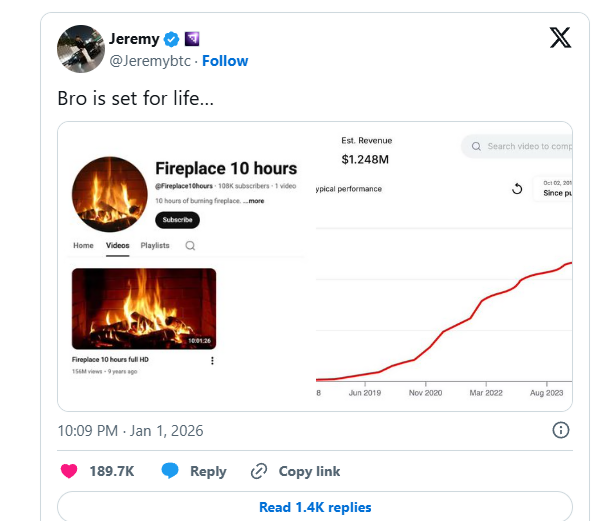Screen dimensions: 602x521
Task: Click the circular reset arrow icon
Action: click(x=517, y=188)
